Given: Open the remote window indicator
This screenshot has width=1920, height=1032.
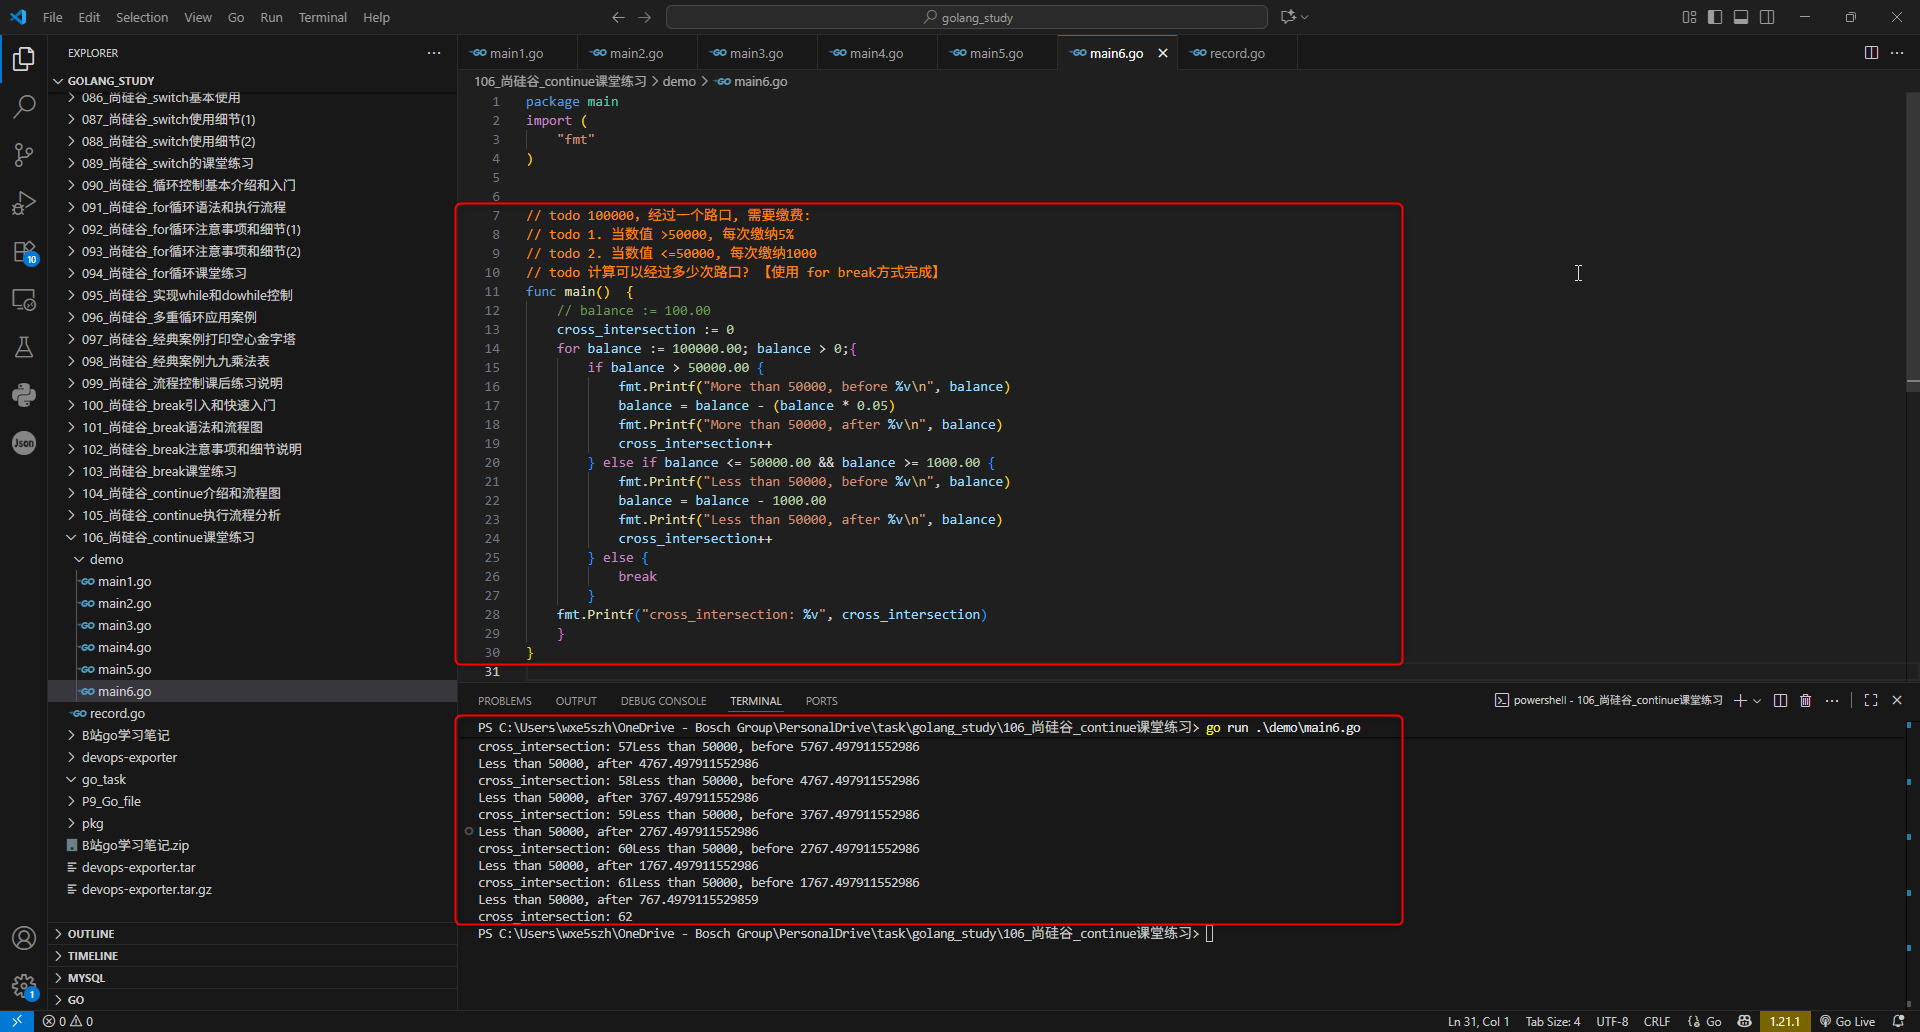Looking at the screenshot, I should click(17, 1021).
